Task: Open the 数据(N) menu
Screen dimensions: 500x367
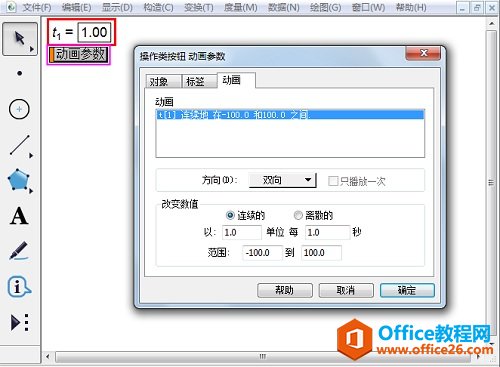Action: [x=284, y=7]
